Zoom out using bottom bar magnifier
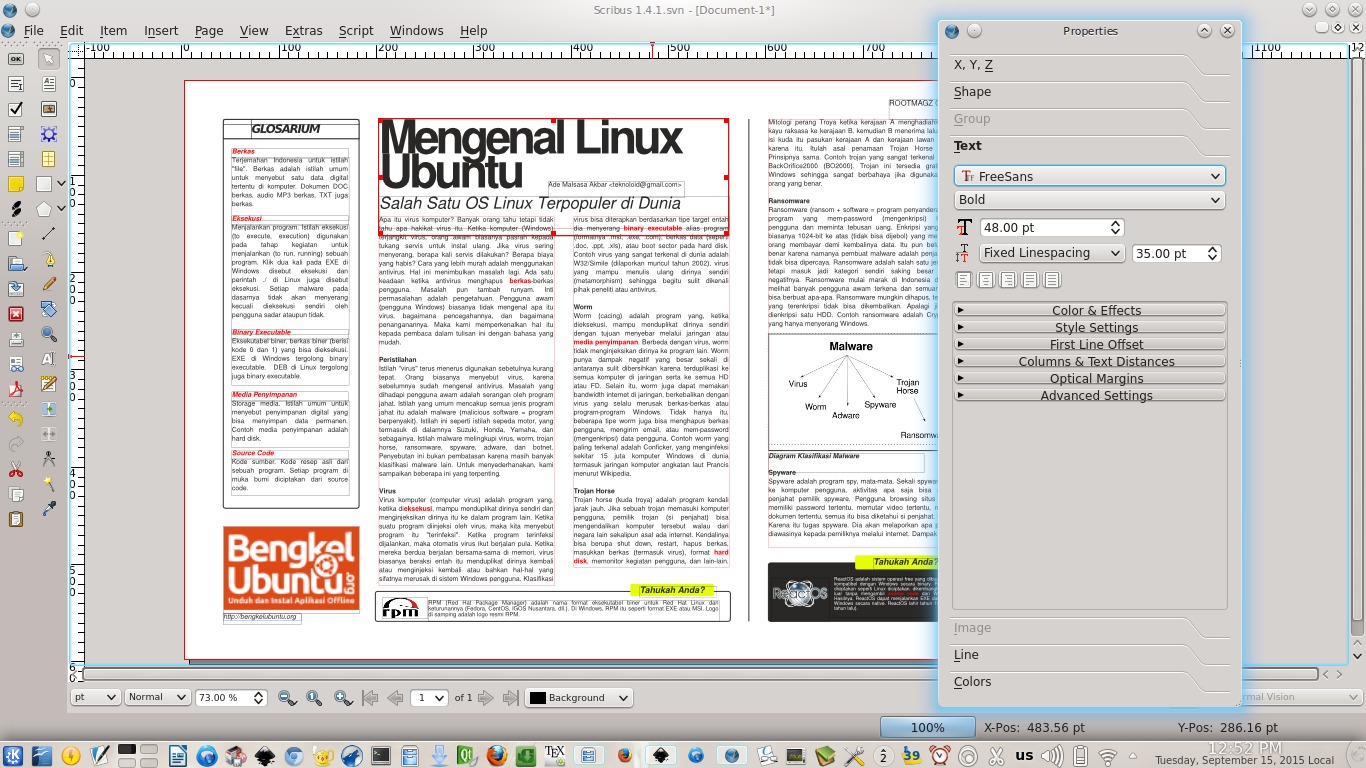This screenshot has width=1366, height=768. pos(286,697)
